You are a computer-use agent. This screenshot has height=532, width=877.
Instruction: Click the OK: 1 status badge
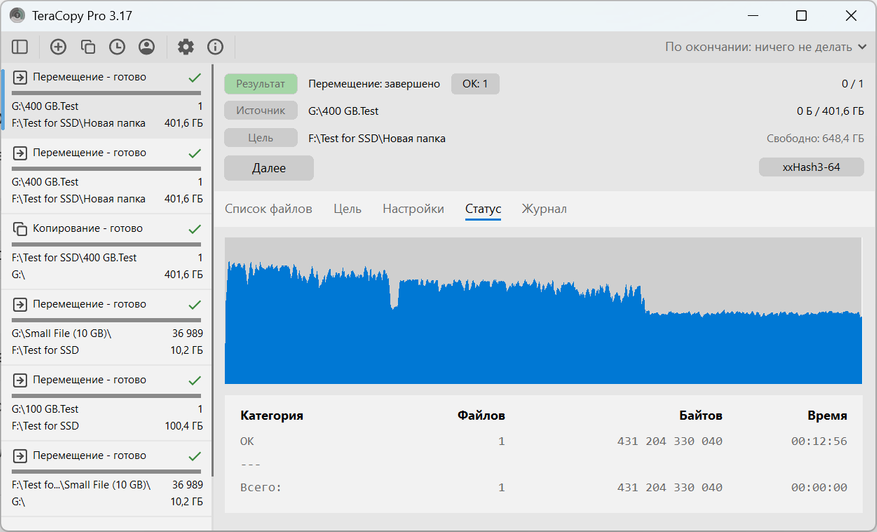475,84
